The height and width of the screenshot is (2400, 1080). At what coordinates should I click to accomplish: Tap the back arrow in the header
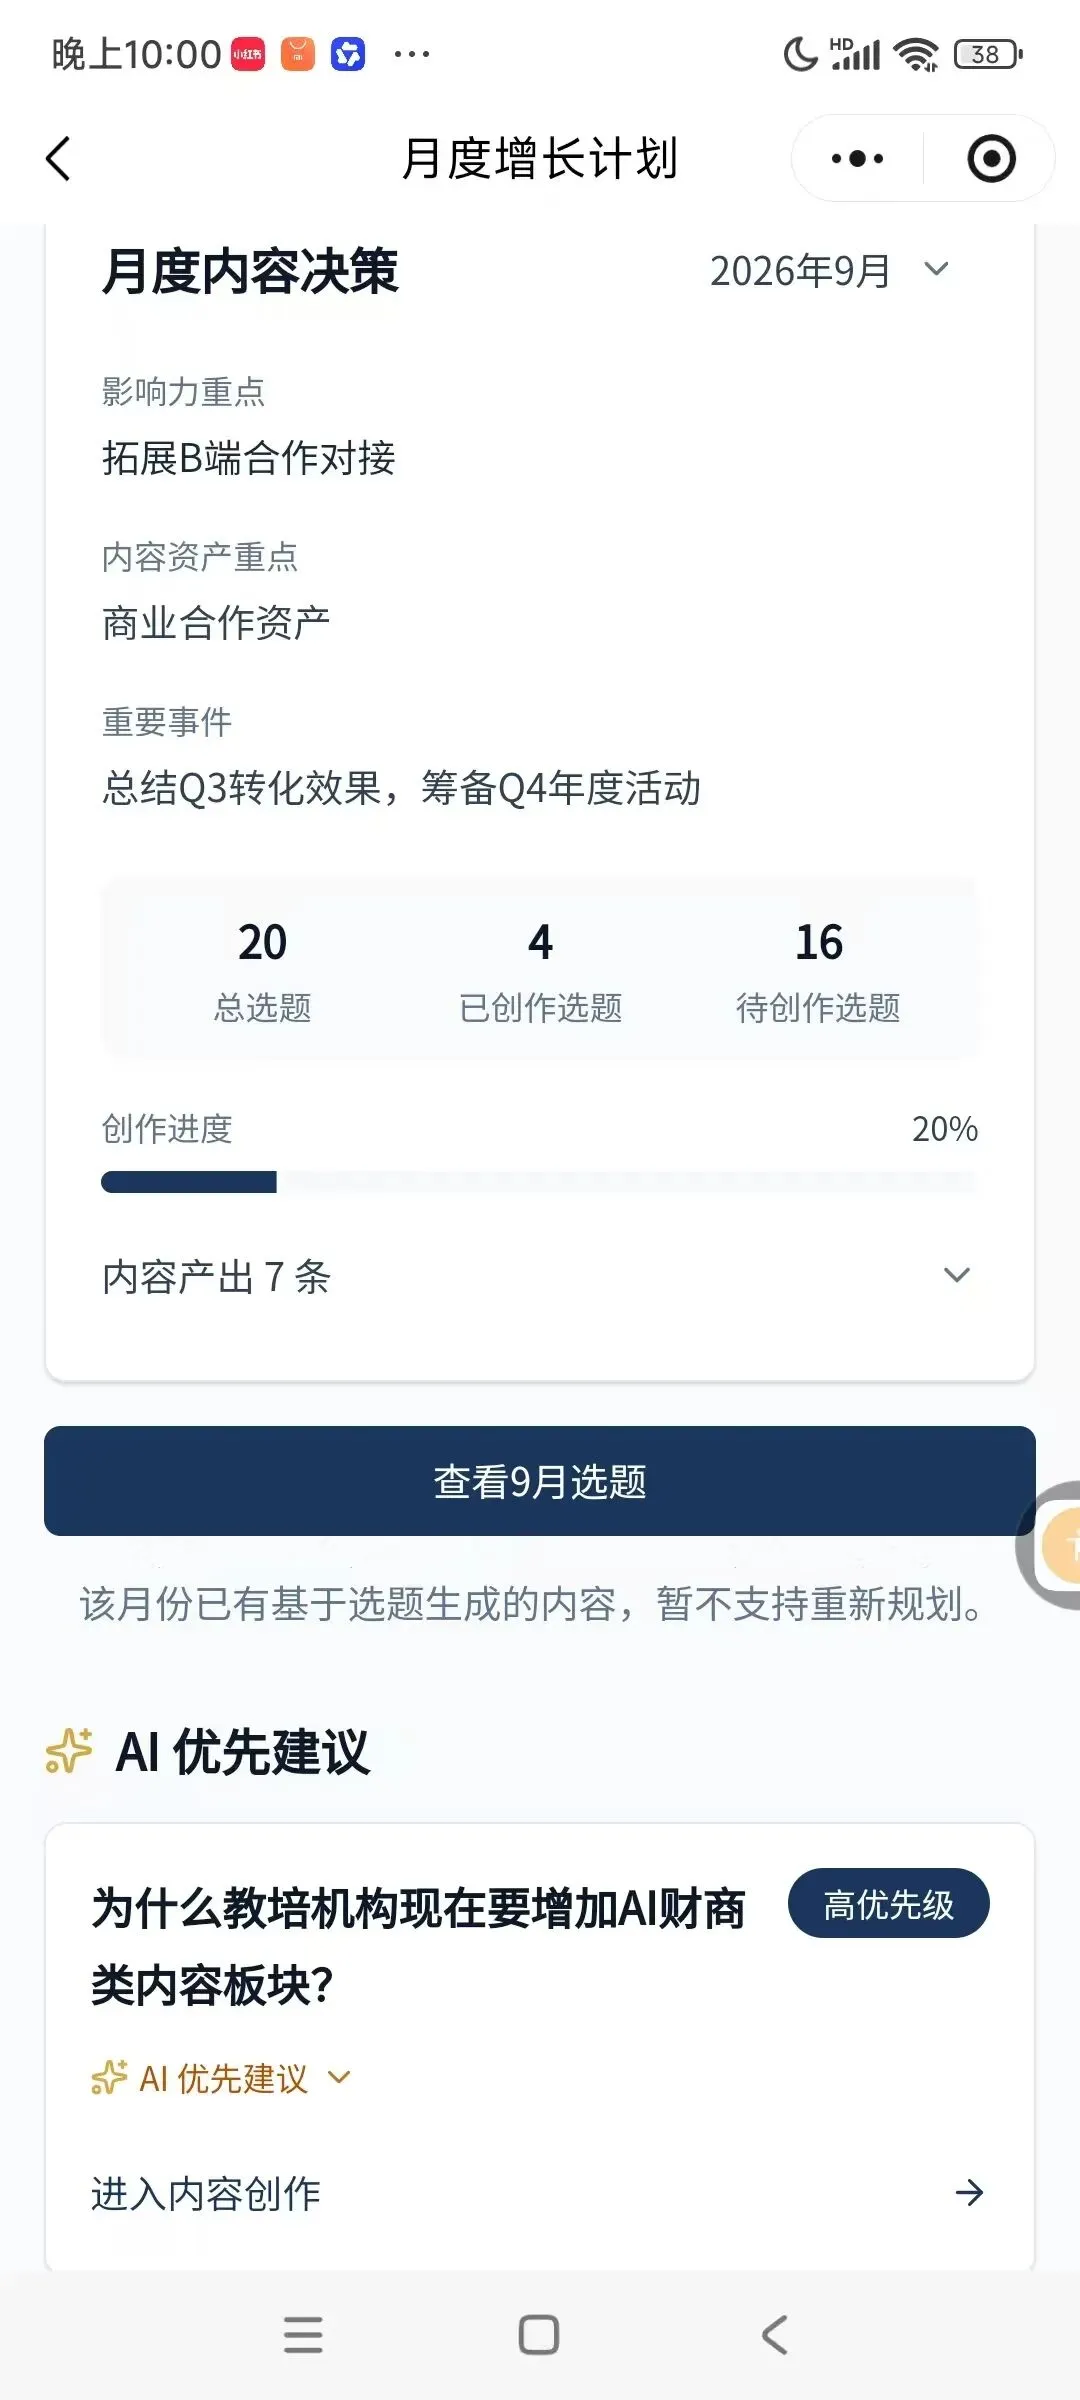tap(59, 159)
